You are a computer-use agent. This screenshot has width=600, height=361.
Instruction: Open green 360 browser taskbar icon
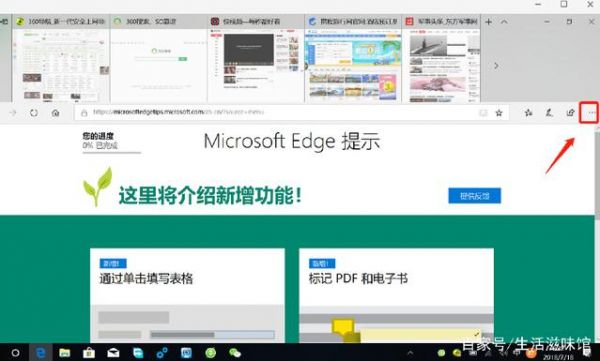pos(210,353)
